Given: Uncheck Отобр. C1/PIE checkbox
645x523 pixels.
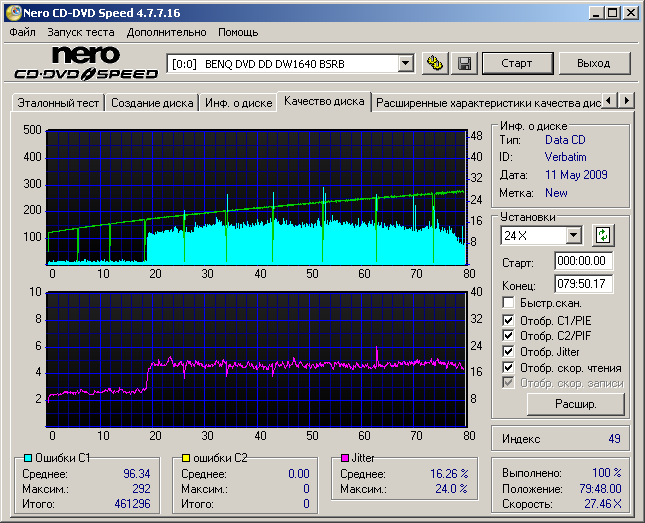Looking at the screenshot, I should coord(508,320).
